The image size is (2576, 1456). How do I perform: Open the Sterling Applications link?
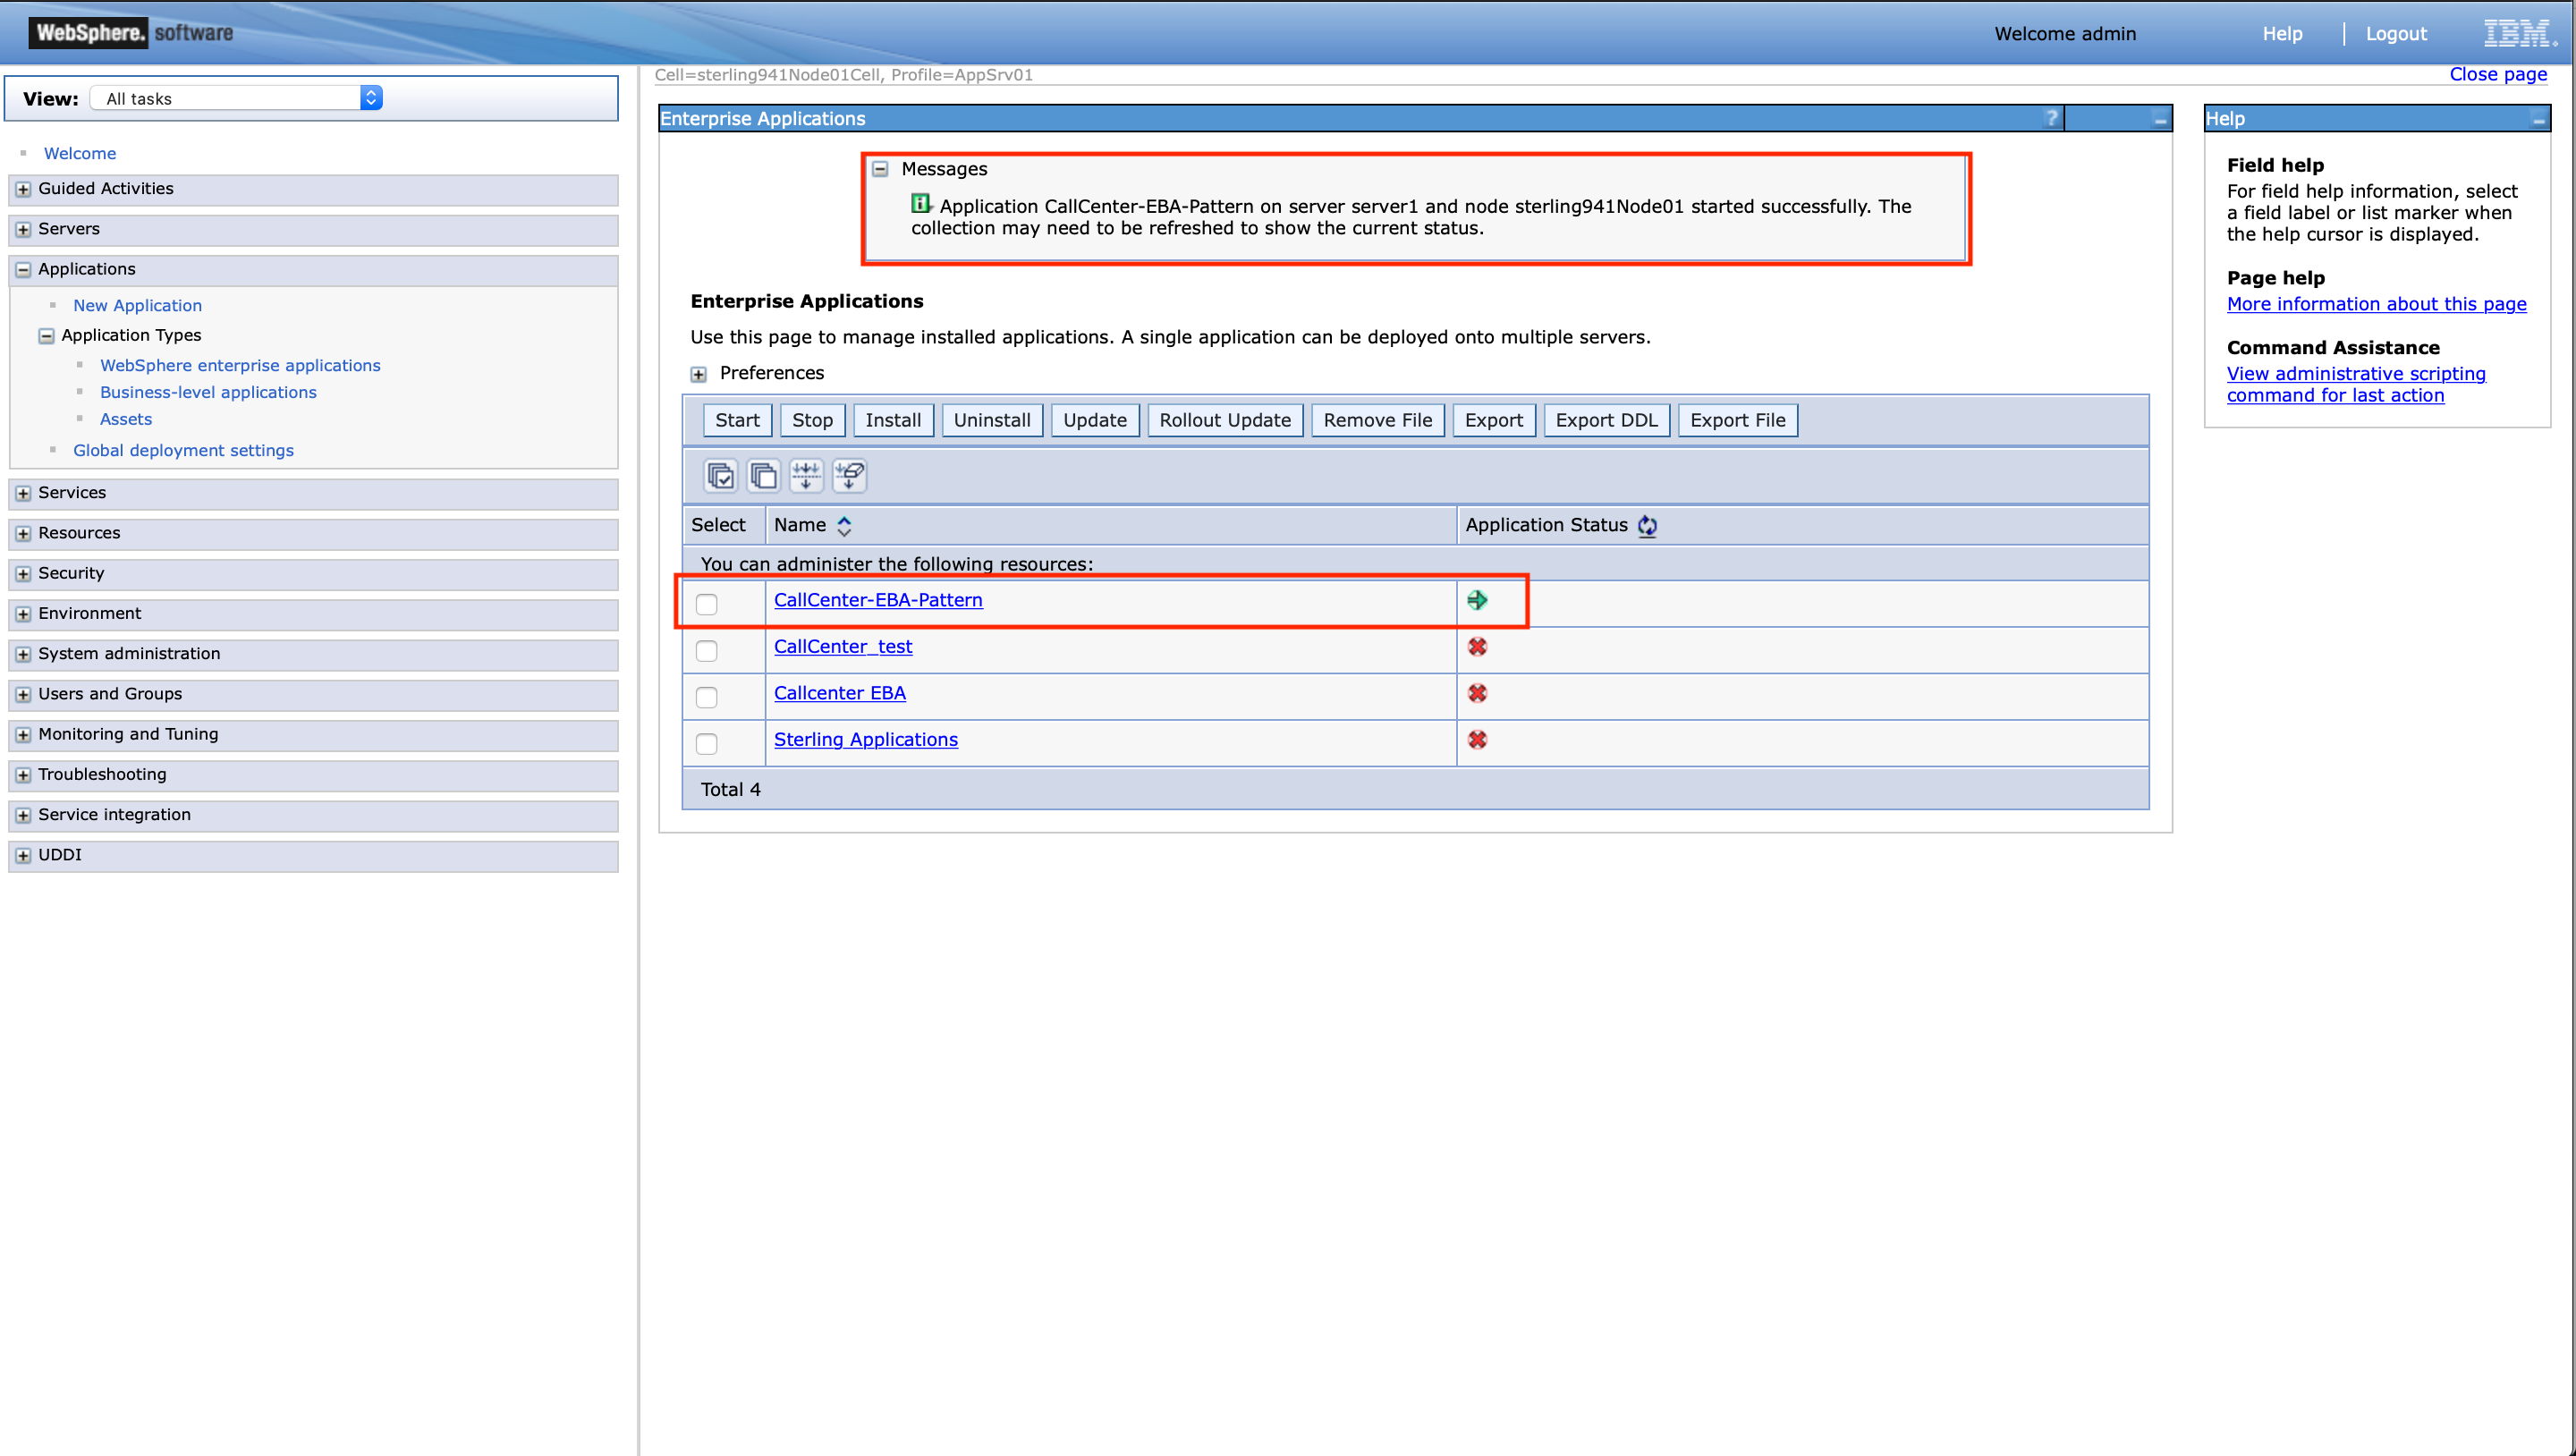866,739
